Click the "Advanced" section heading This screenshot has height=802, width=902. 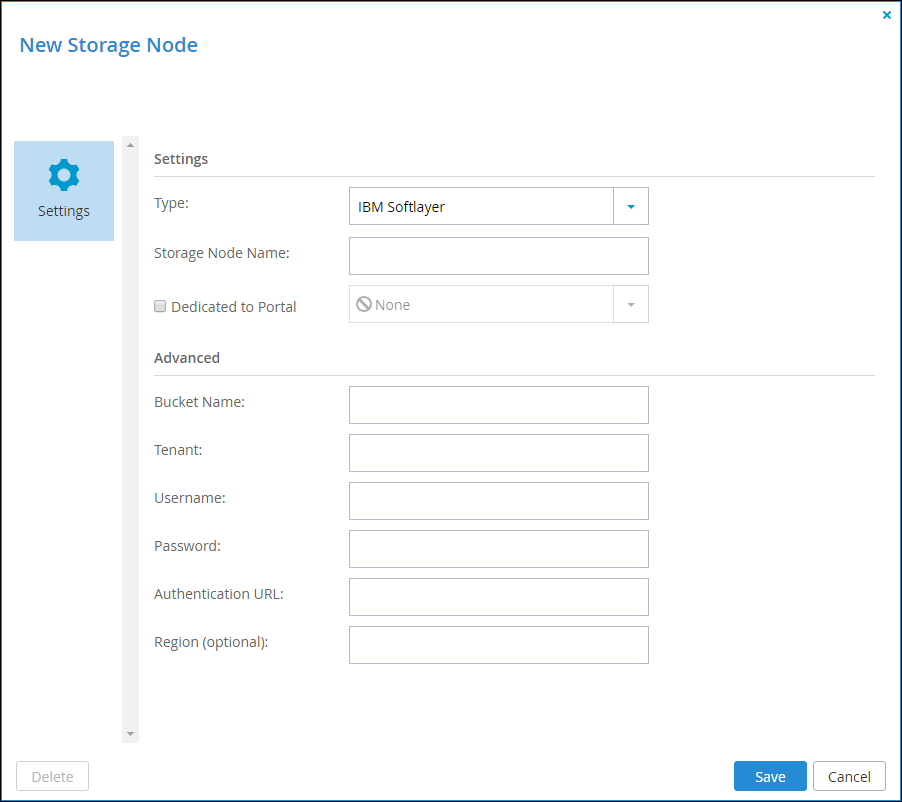pos(187,358)
